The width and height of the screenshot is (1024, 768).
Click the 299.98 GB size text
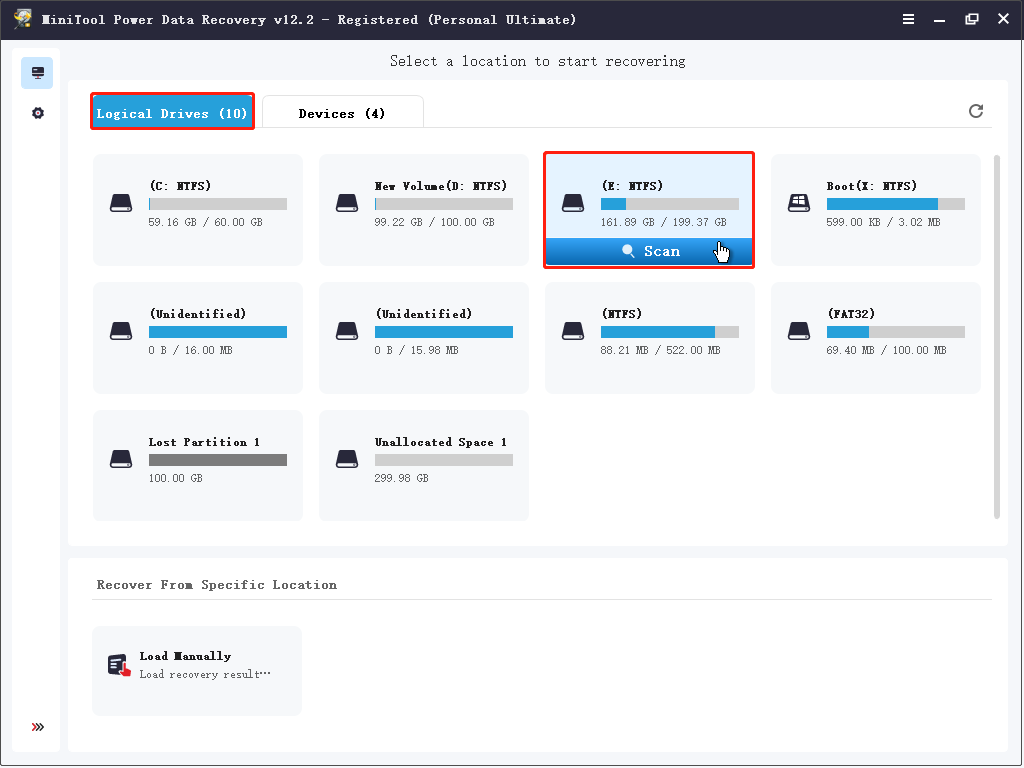pos(402,478)
